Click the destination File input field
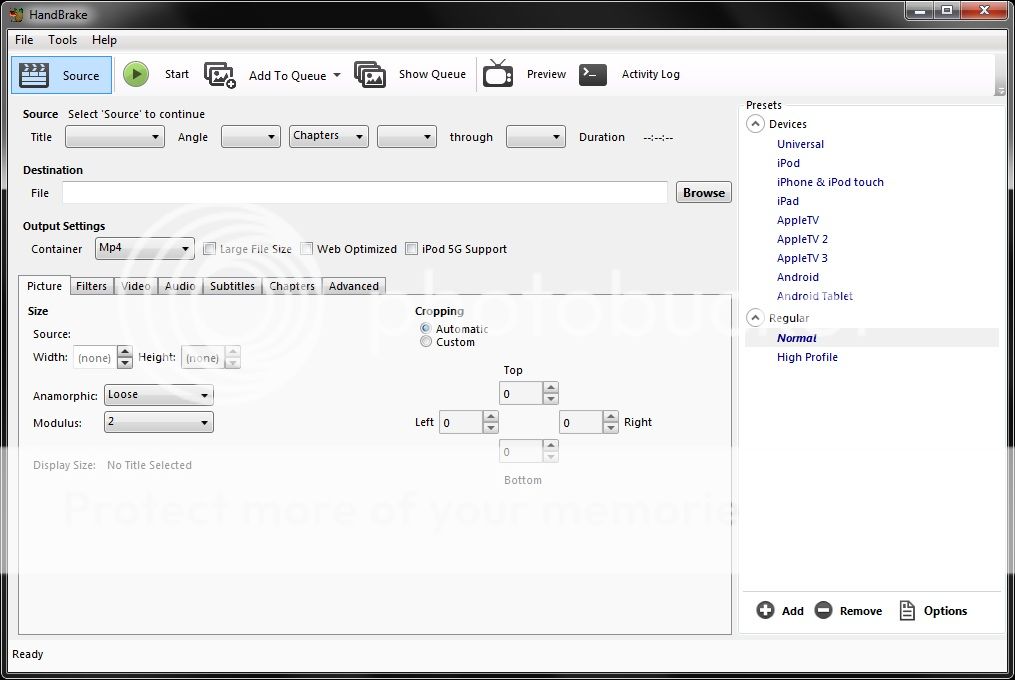1015x680 pixels. 364,193
